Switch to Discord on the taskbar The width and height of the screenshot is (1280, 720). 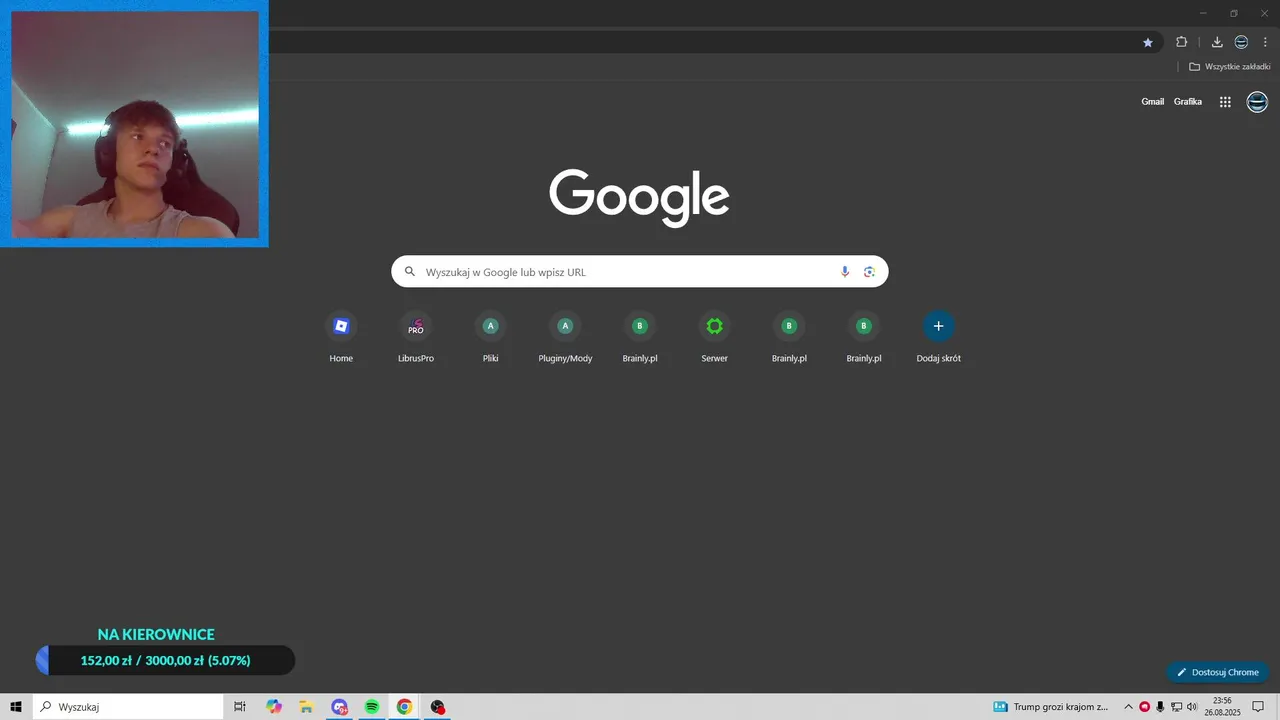pyautogui.click(x=339, y=707)
